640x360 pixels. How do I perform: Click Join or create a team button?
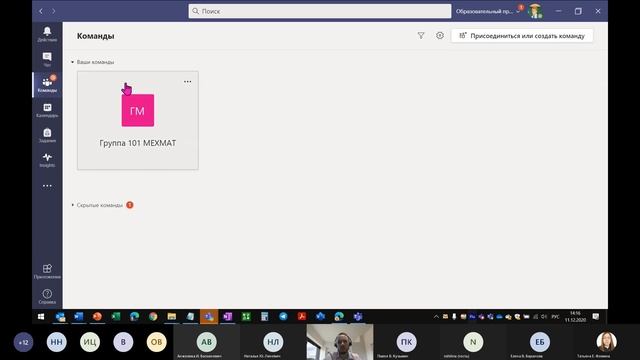point(522,36)
